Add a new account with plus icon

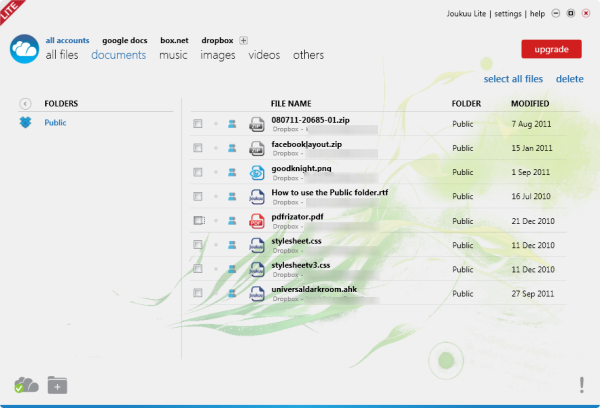pyautogui.click(x=243, y=41)
